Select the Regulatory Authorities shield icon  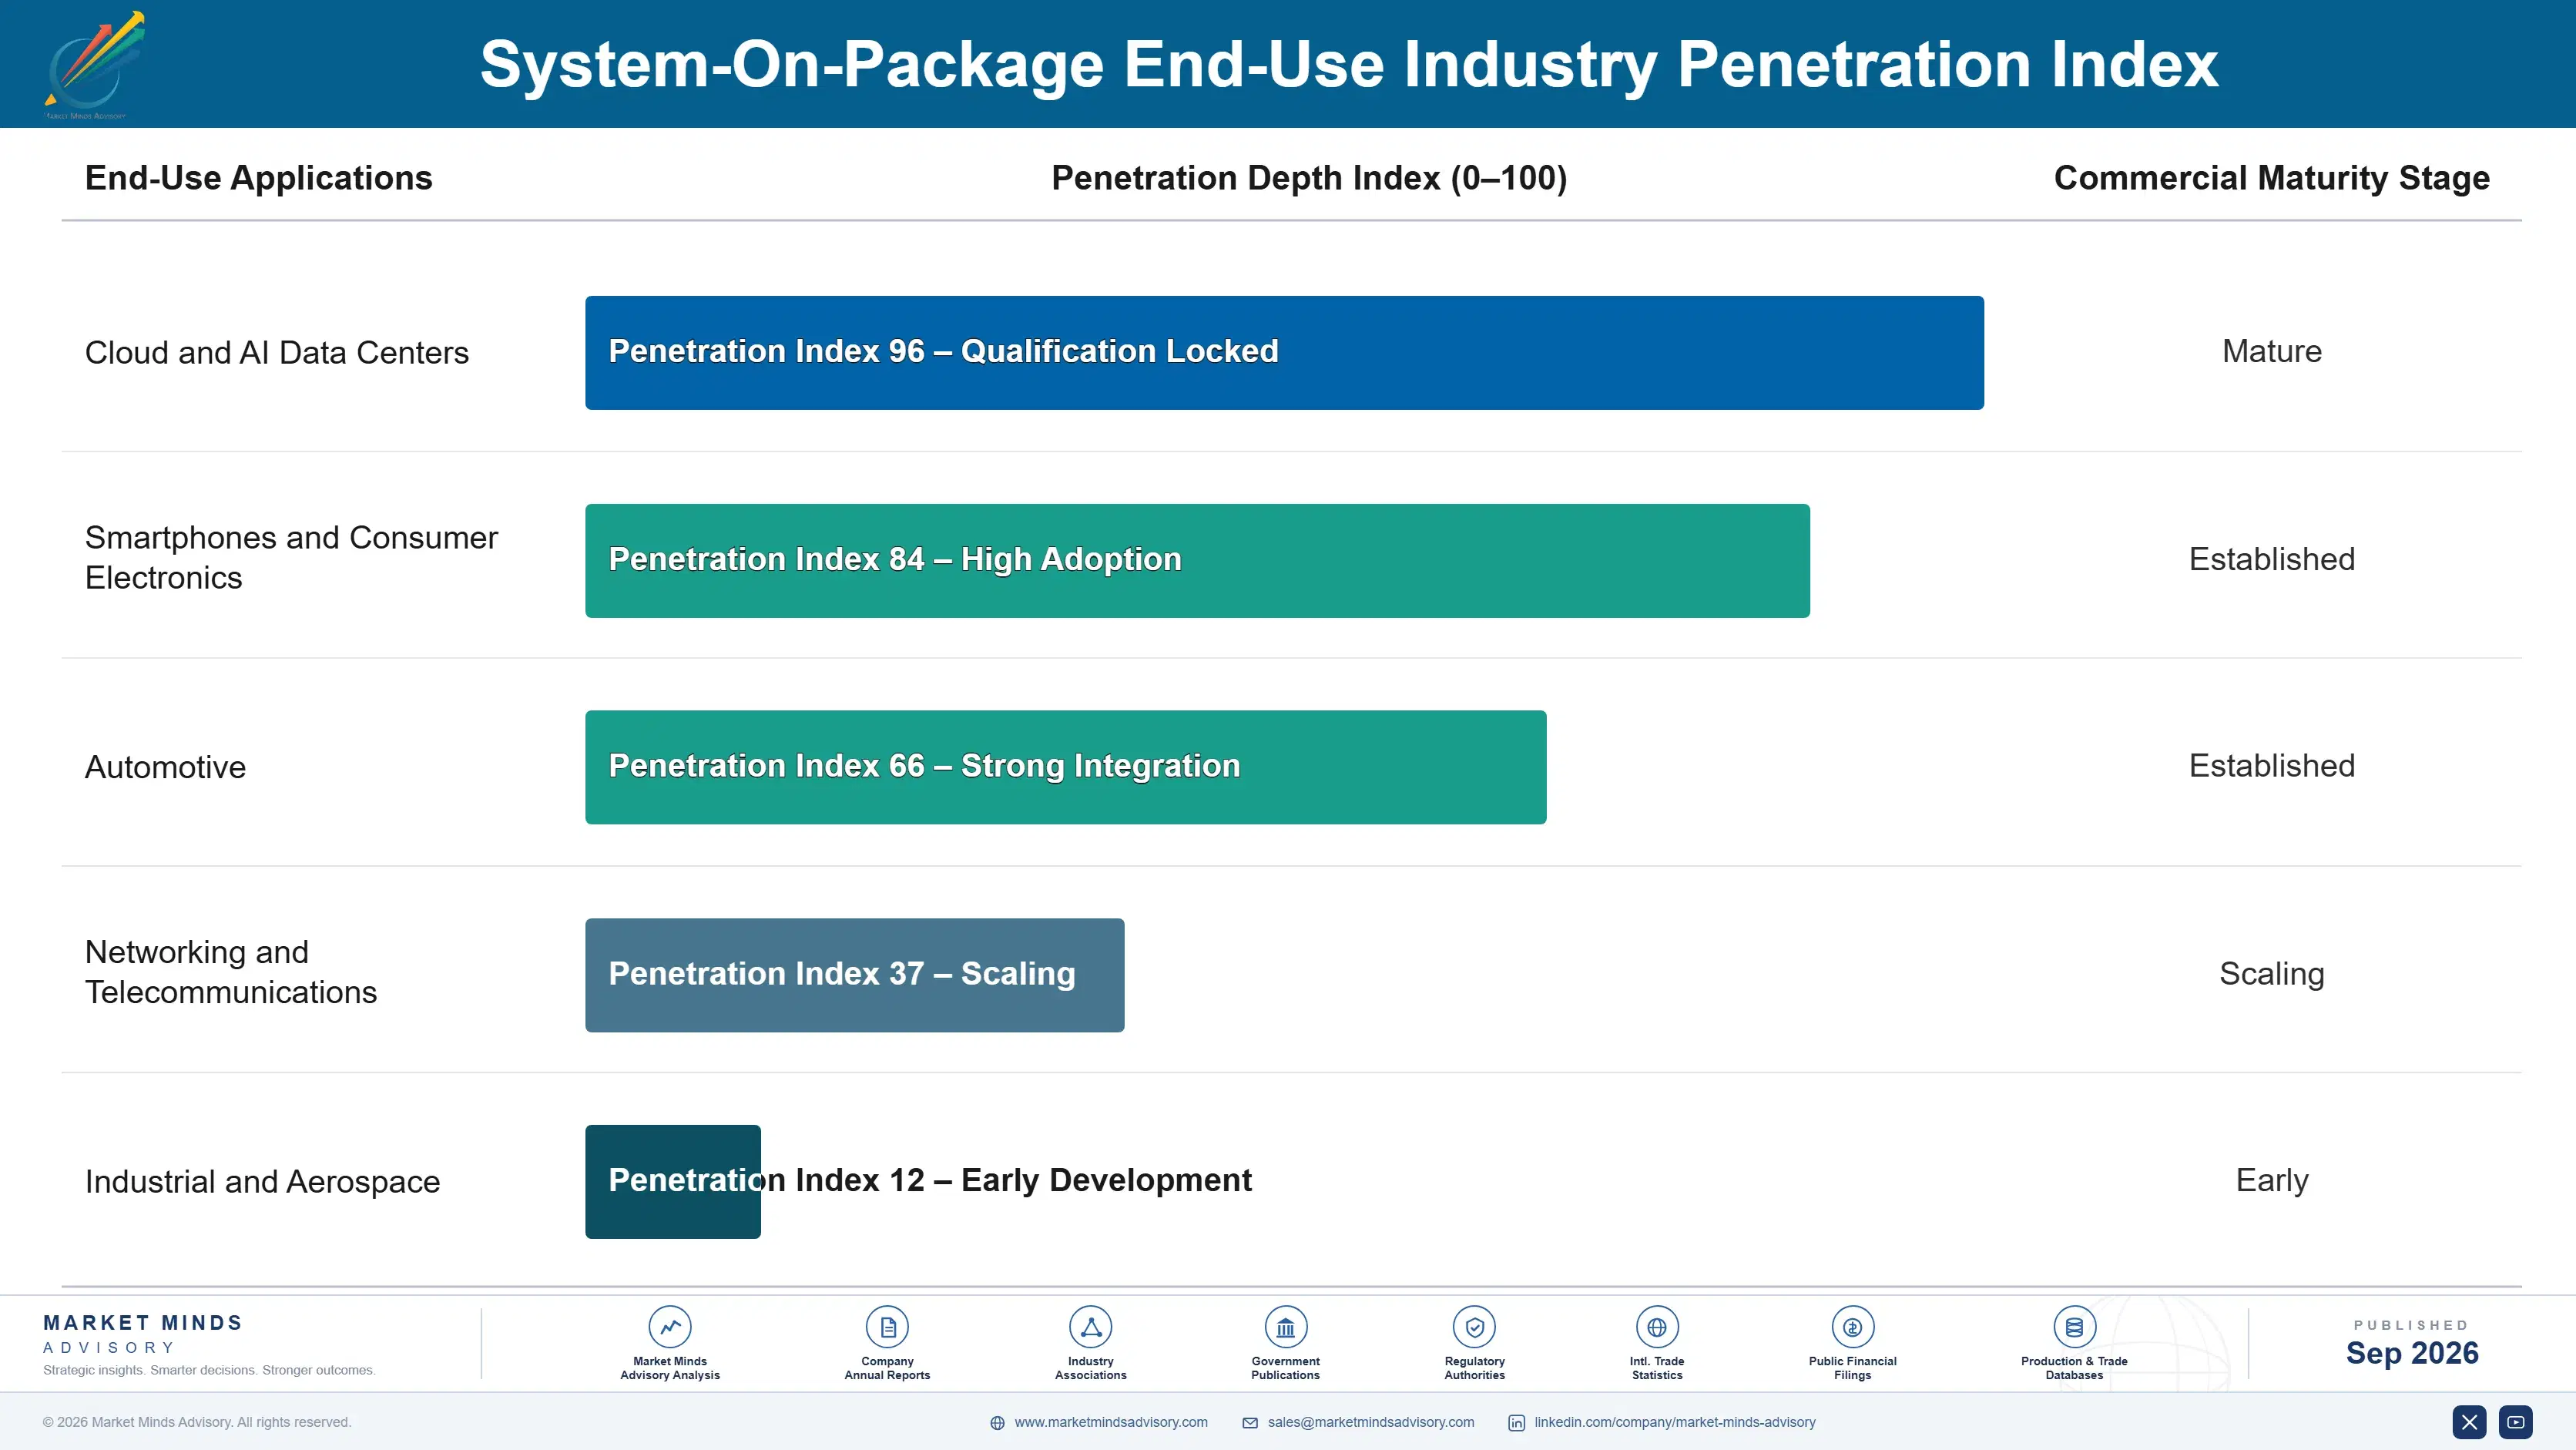1474,1327
